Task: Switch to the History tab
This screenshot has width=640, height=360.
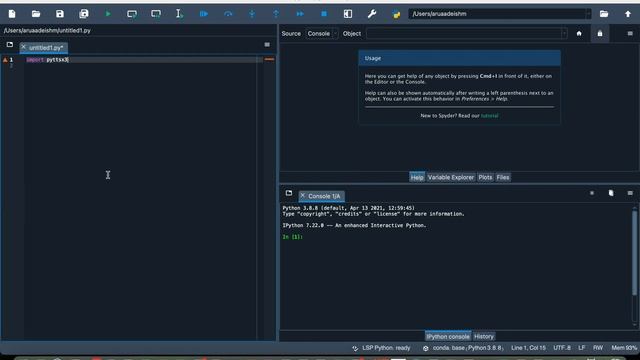Action: (x=484, y=336)
